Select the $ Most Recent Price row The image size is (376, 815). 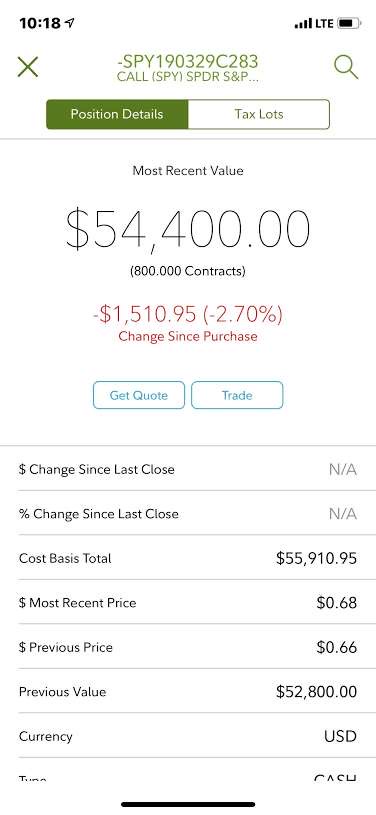(188, 602)
